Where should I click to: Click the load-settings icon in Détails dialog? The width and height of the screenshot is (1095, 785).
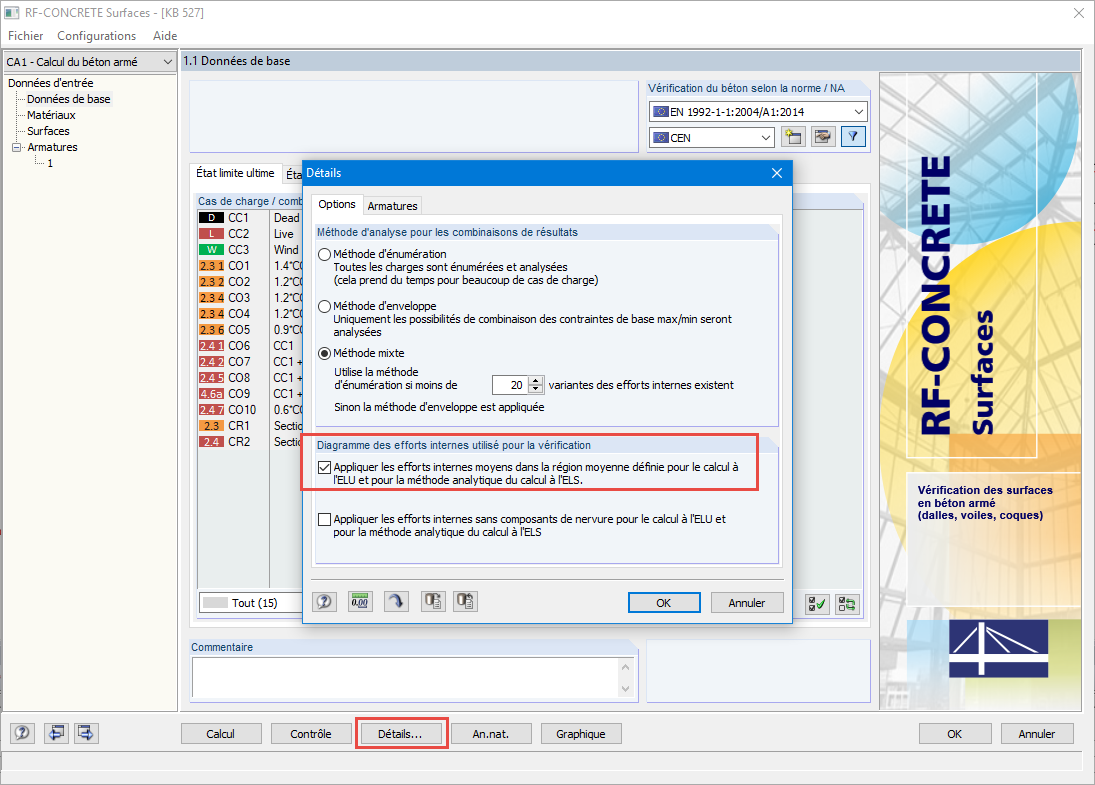433,601
